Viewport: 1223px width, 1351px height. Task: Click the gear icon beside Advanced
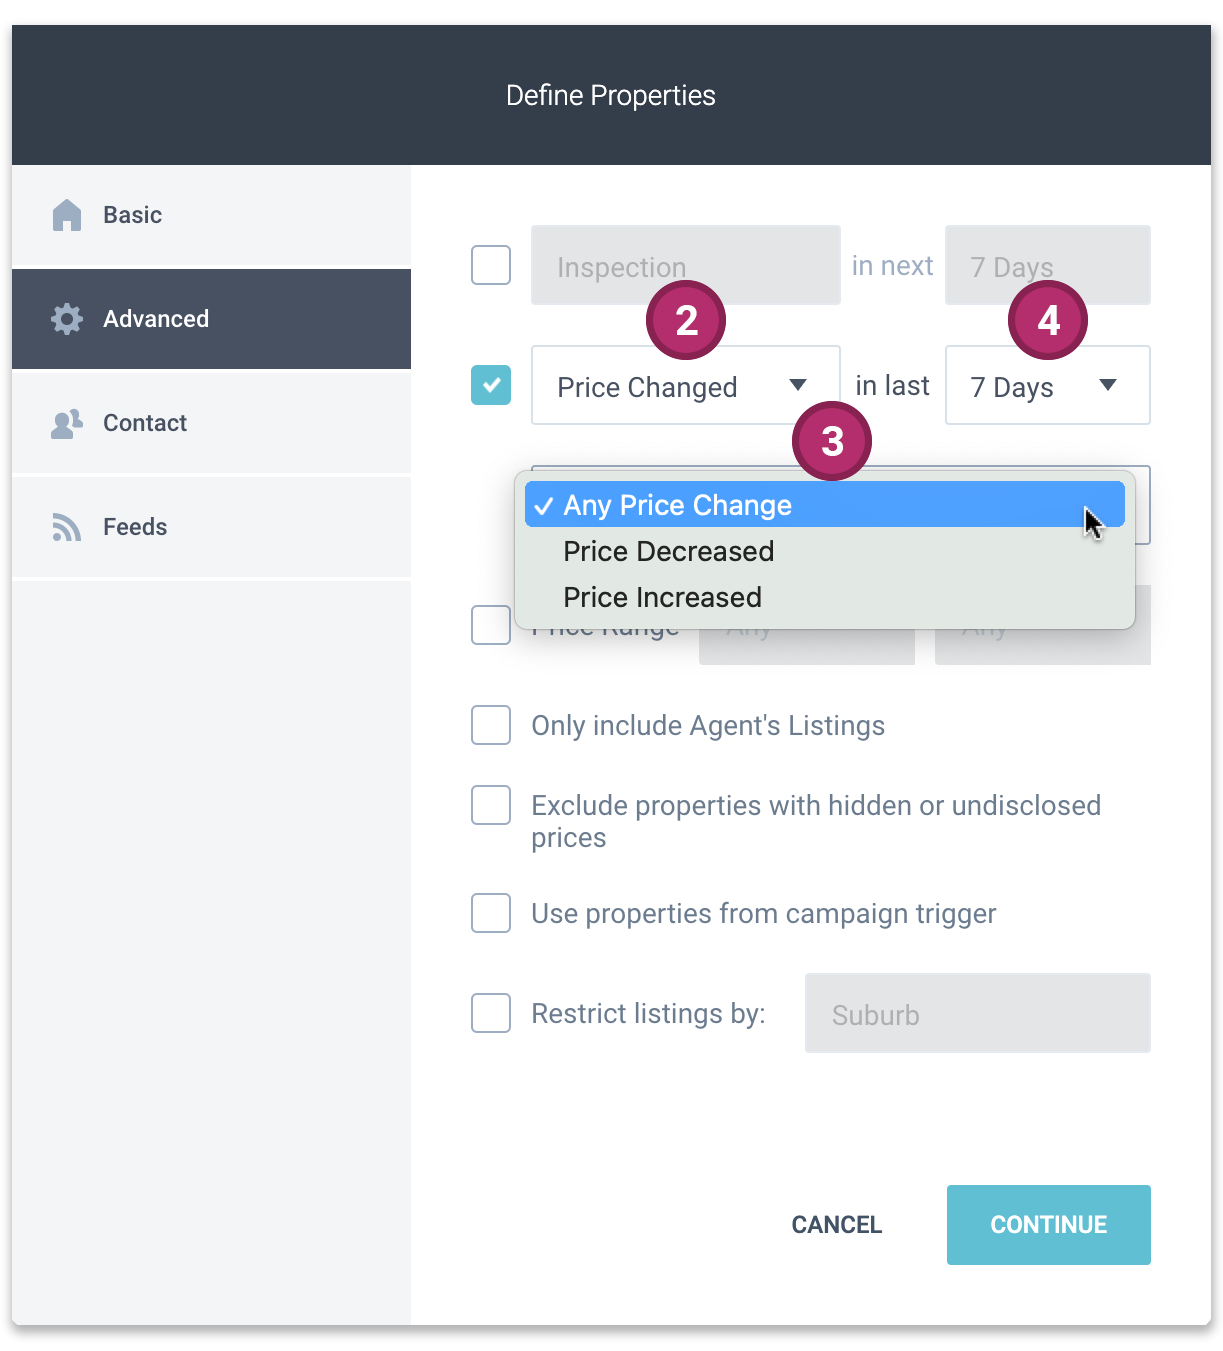[x=67, y=319]
